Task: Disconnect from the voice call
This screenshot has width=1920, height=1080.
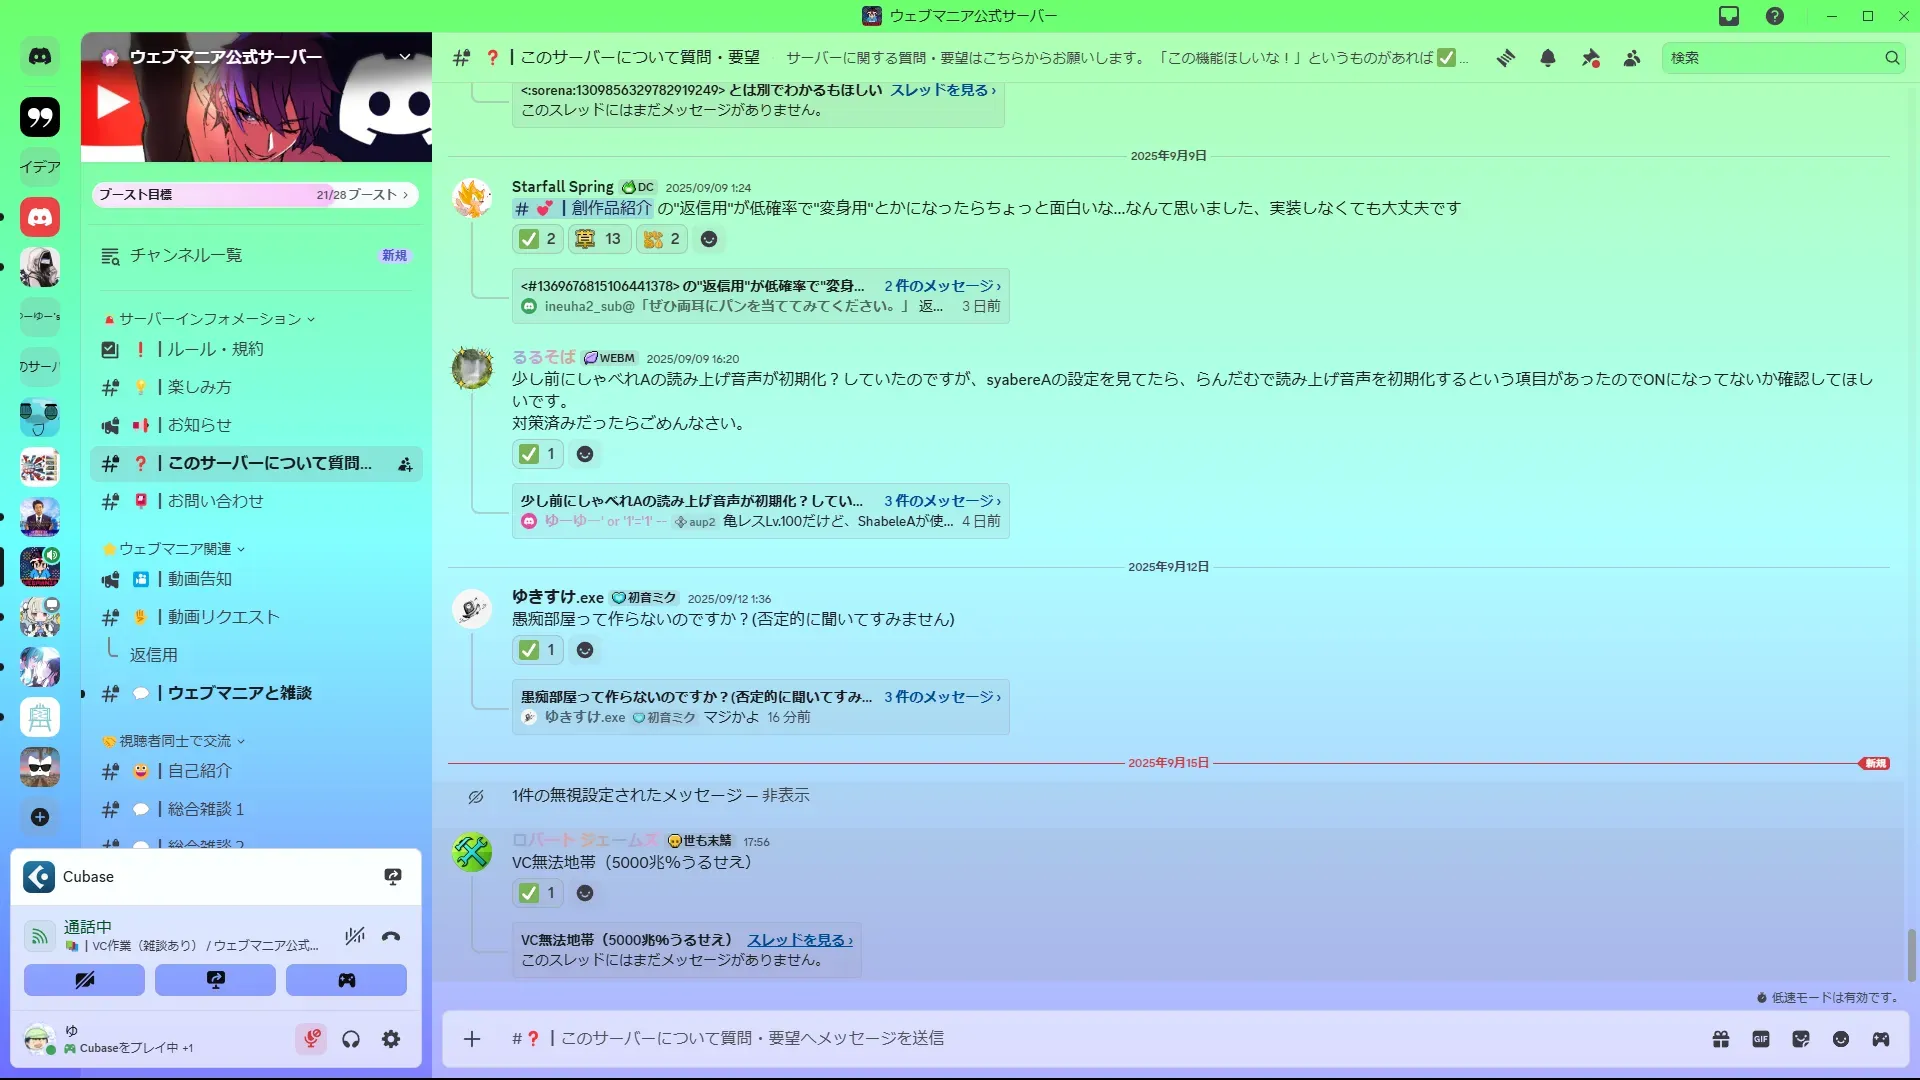Action: tap(391, 937)
